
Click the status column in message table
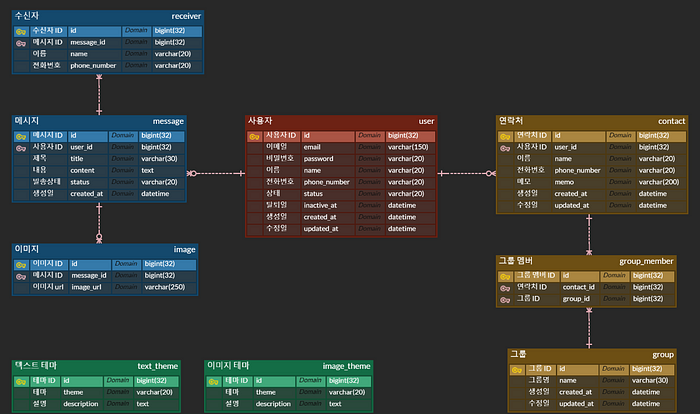[79, 182]
